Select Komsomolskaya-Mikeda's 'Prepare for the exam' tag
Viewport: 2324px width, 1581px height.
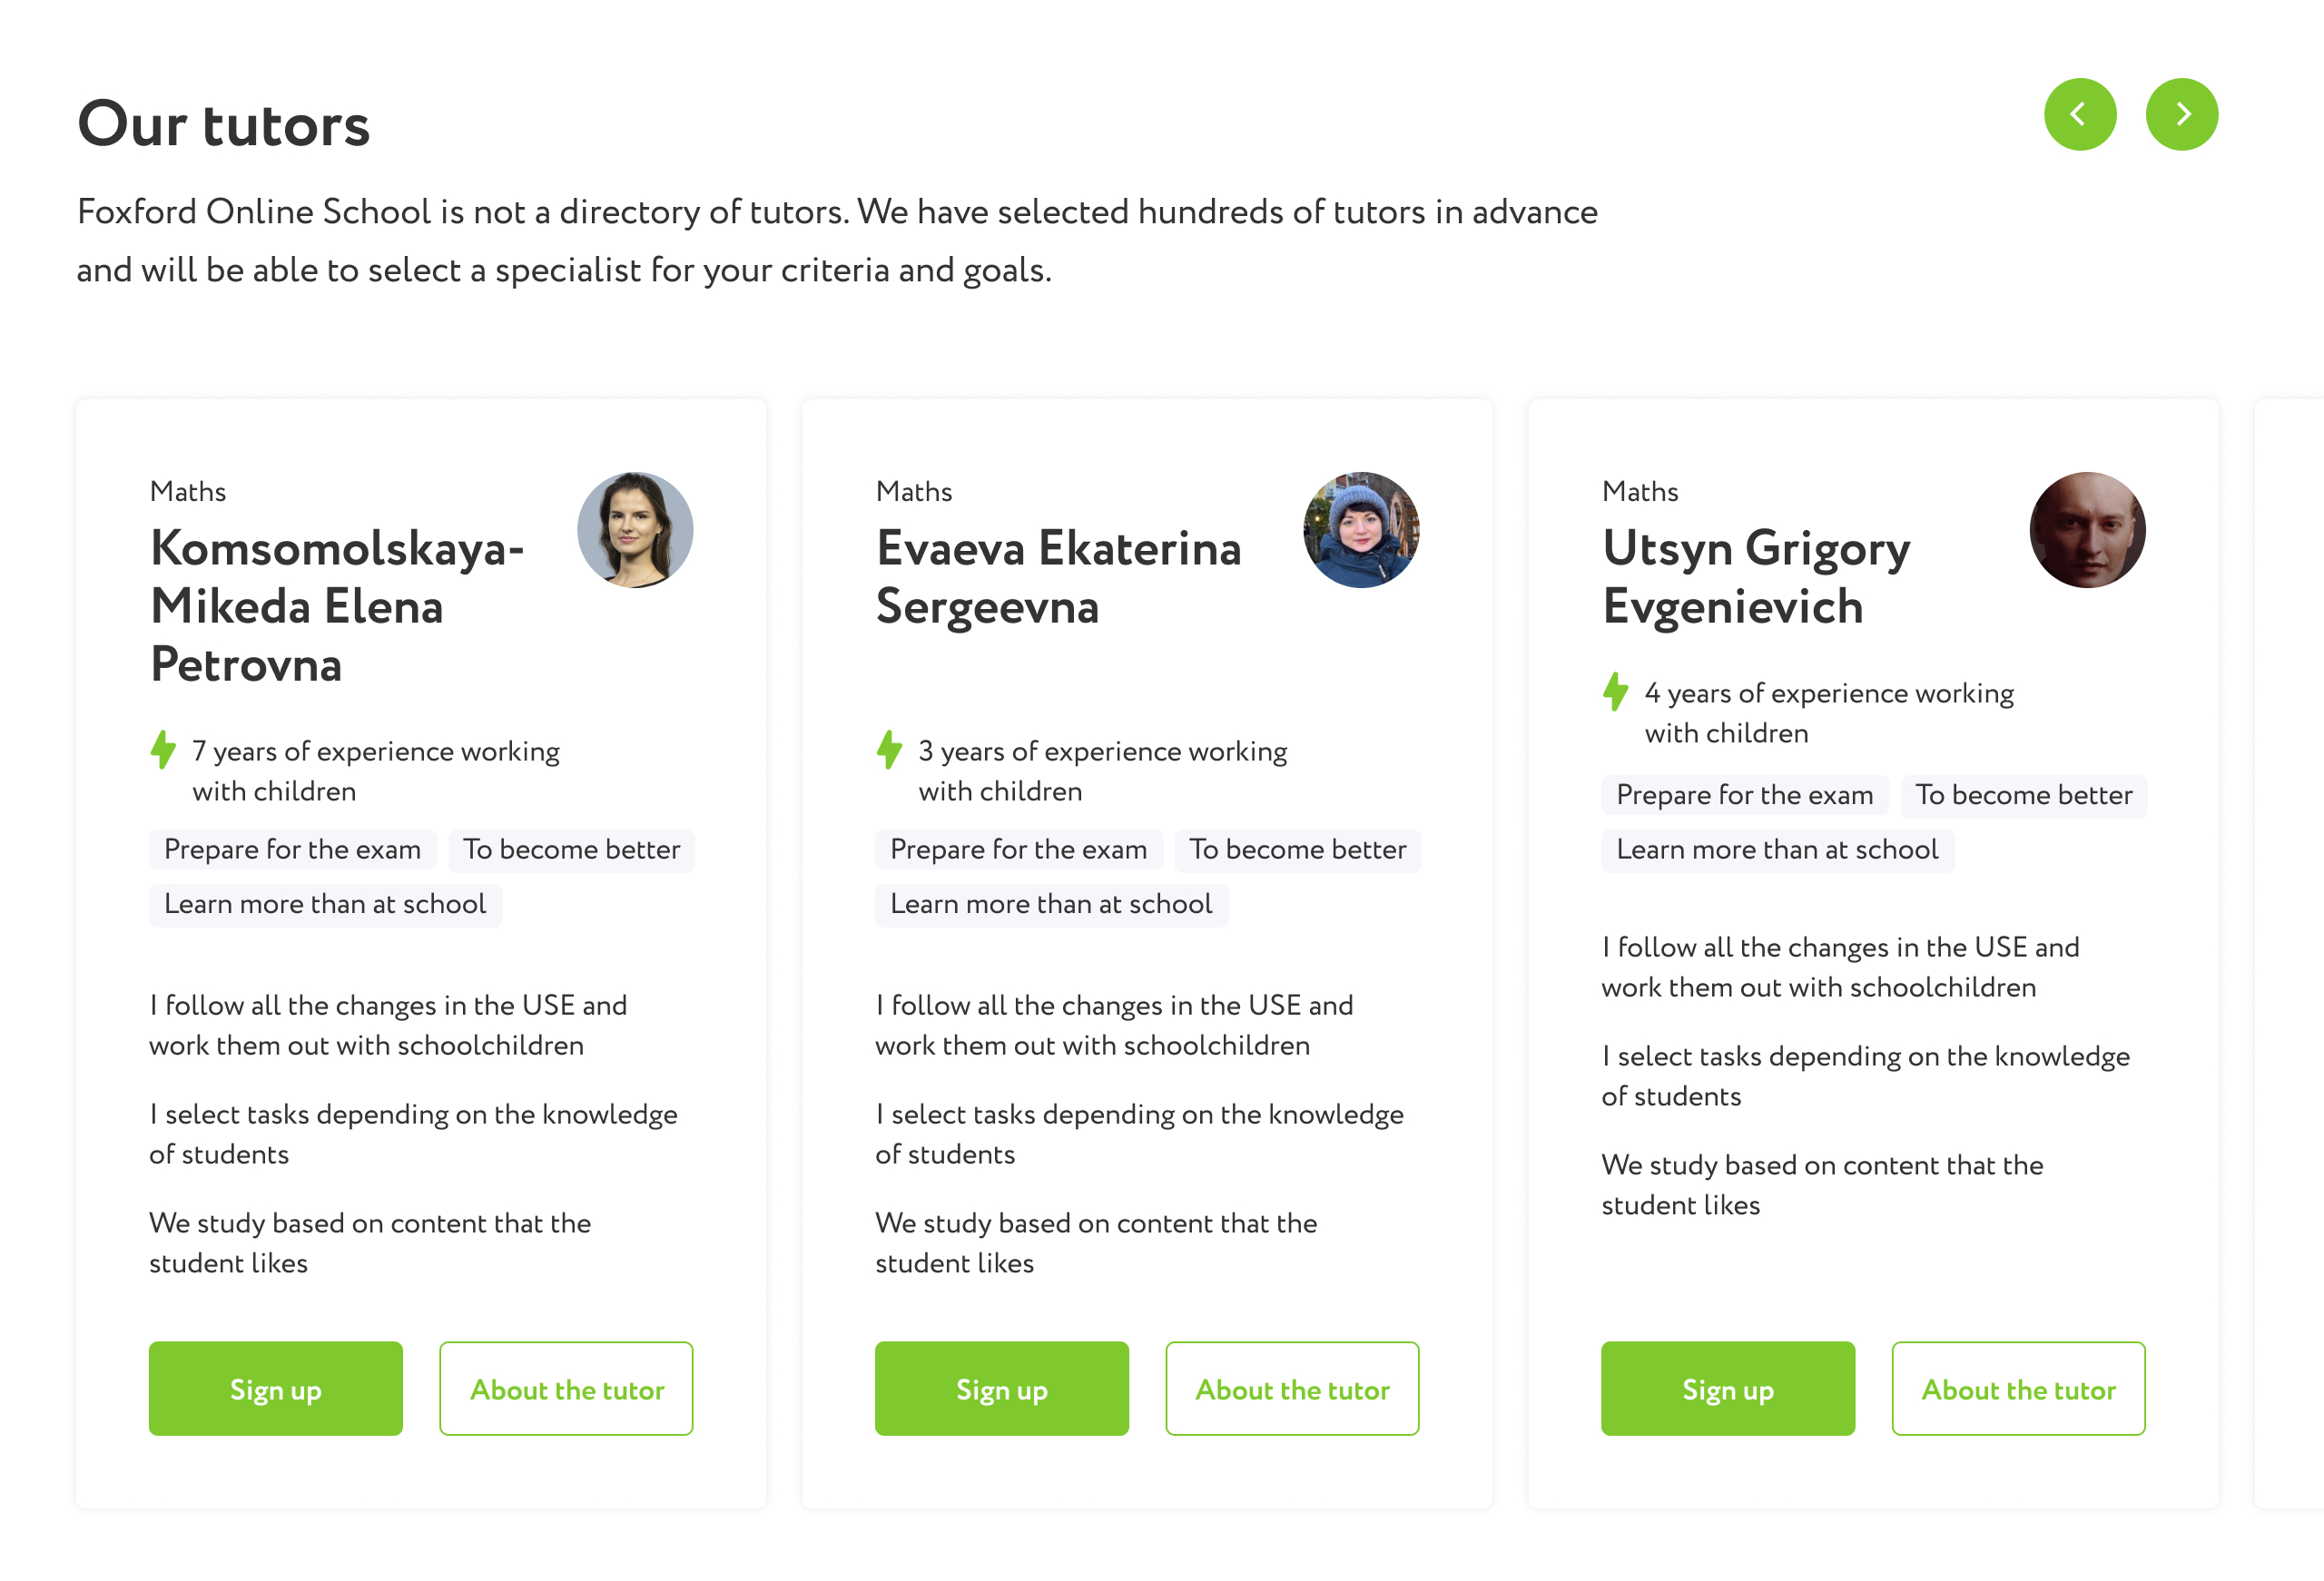pos(292,850)
